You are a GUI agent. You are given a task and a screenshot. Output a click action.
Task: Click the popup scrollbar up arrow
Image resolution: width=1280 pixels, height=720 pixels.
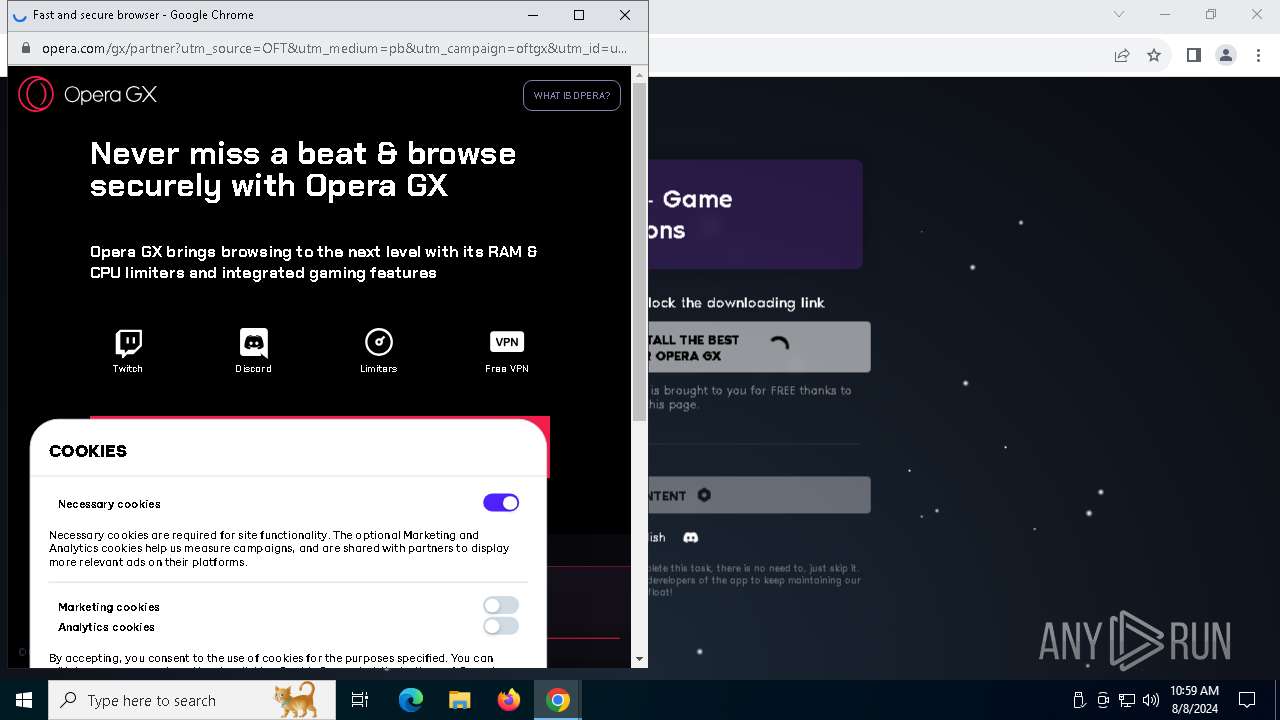(640, 75)
